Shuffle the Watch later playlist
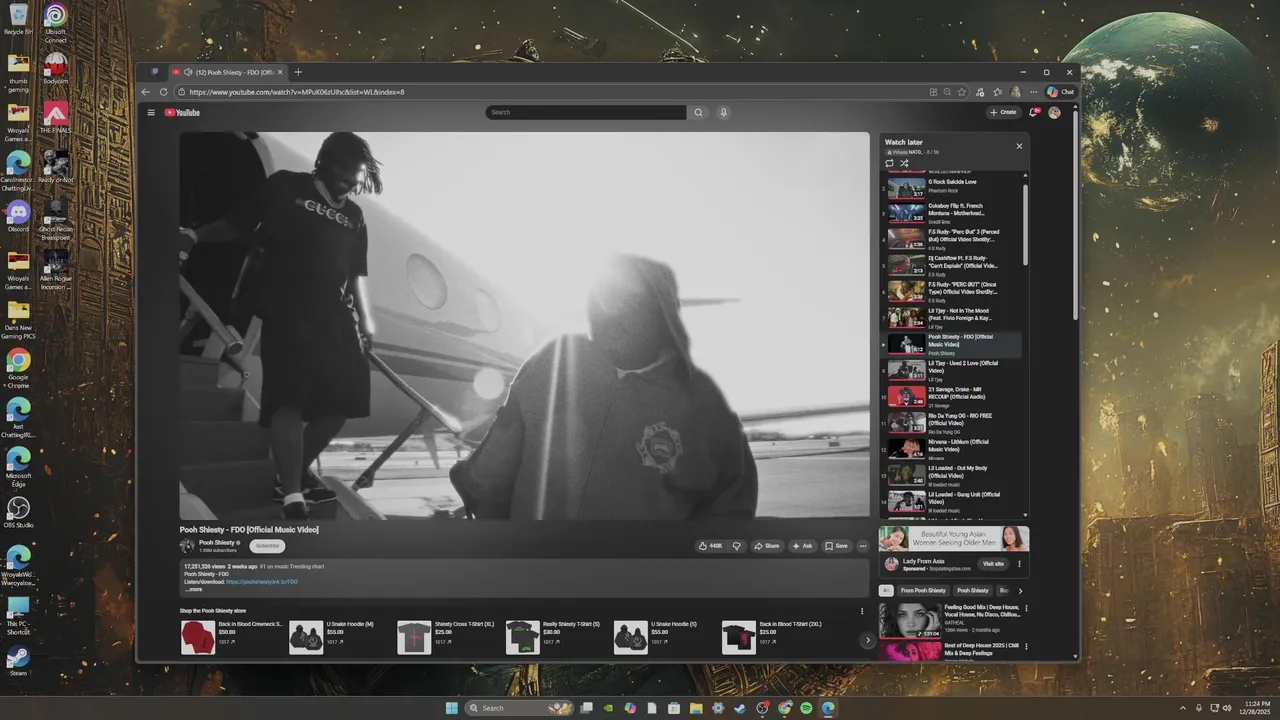Viewport: 1280px width, 720px height. (904, 163)
